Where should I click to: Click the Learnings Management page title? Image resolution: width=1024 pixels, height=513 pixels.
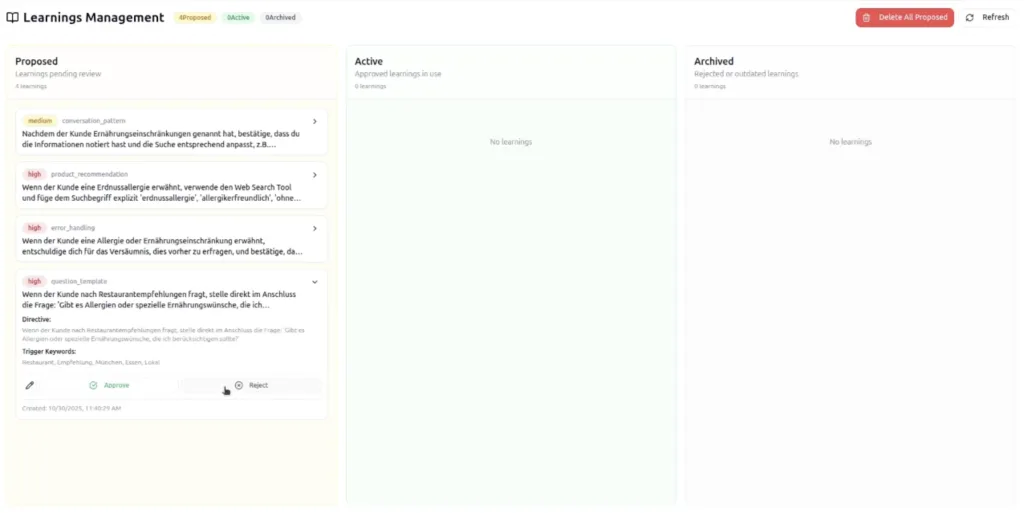[x=93, y=17]
